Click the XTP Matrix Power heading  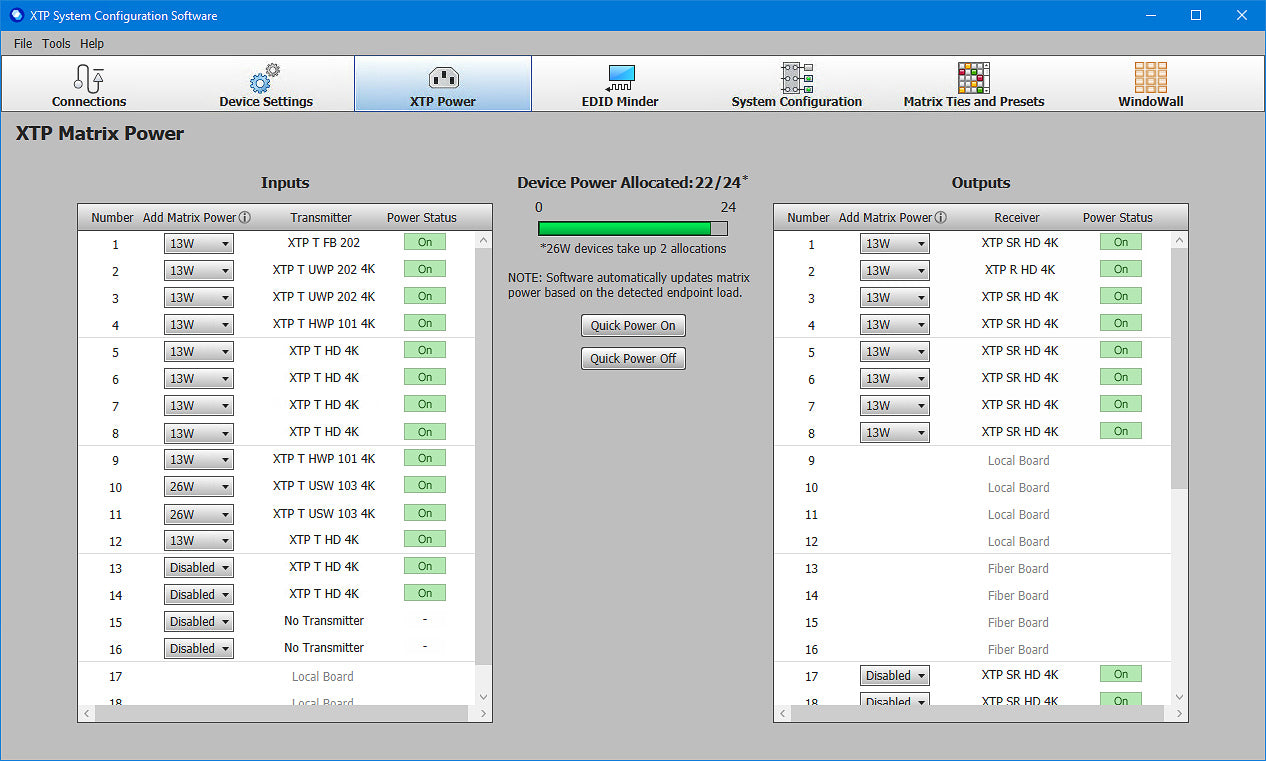pyautogui.click(x=100, y=133)
